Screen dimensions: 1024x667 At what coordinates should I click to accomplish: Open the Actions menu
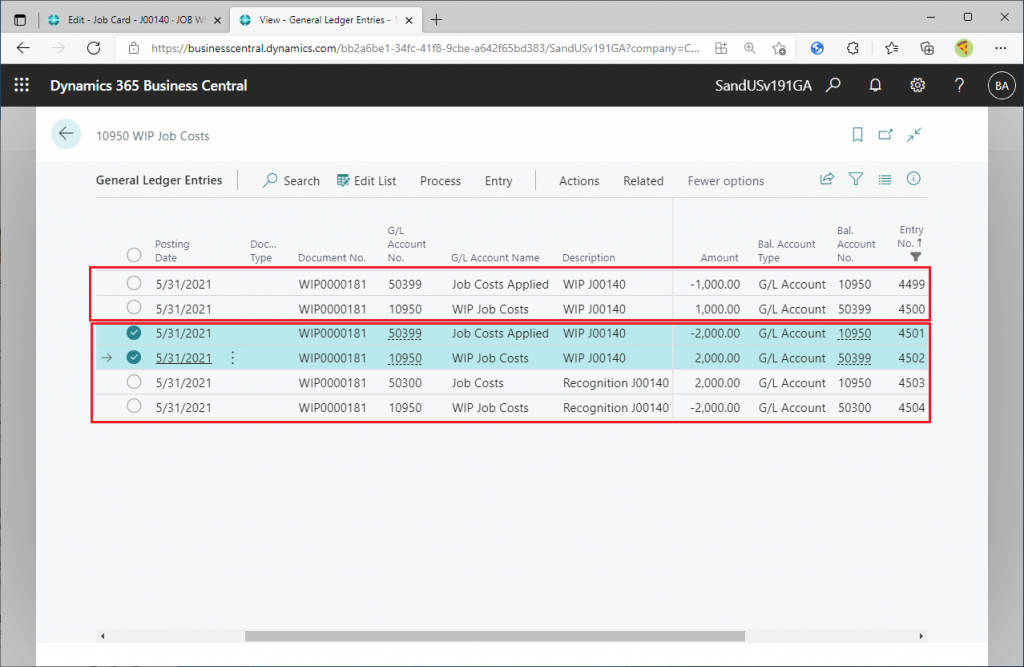pos(579,181)
